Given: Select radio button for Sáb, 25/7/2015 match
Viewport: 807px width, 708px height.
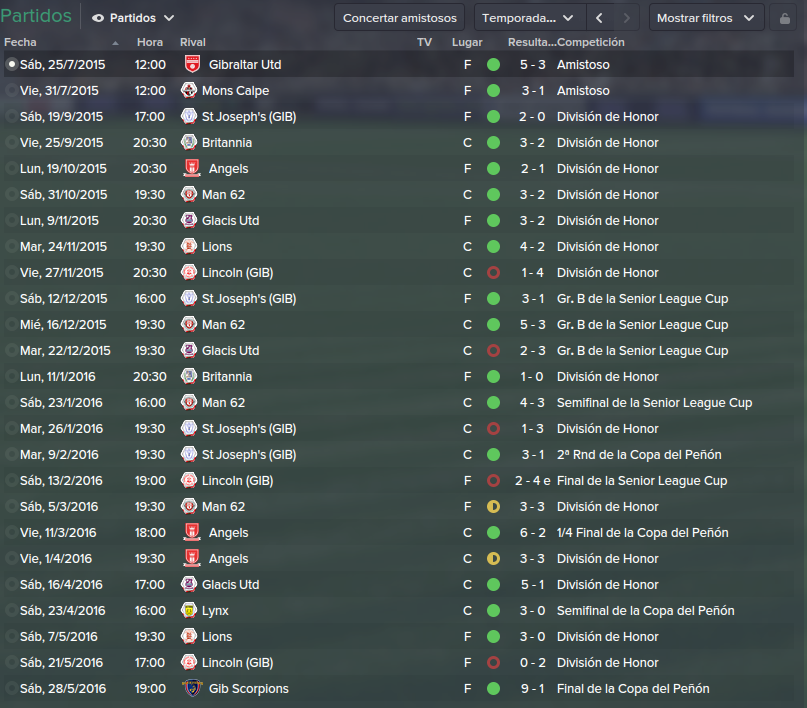Looking at the screenshot, I should tap(11, 64).
